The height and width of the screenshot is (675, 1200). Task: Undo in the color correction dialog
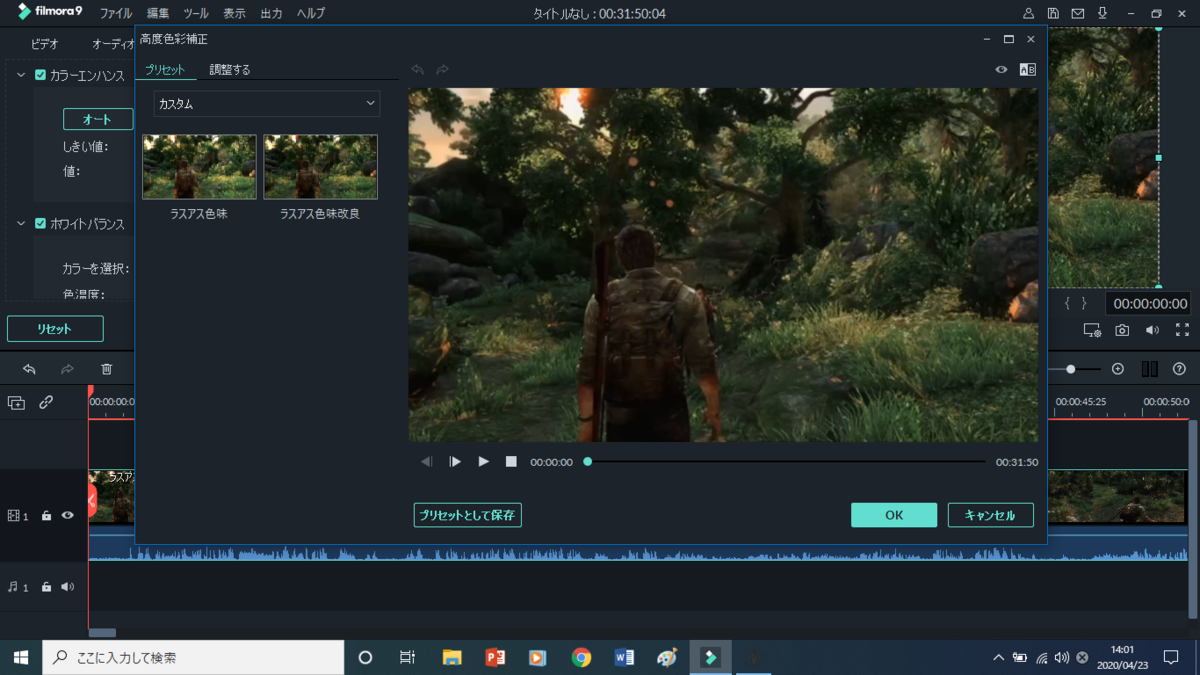point(418,70)
